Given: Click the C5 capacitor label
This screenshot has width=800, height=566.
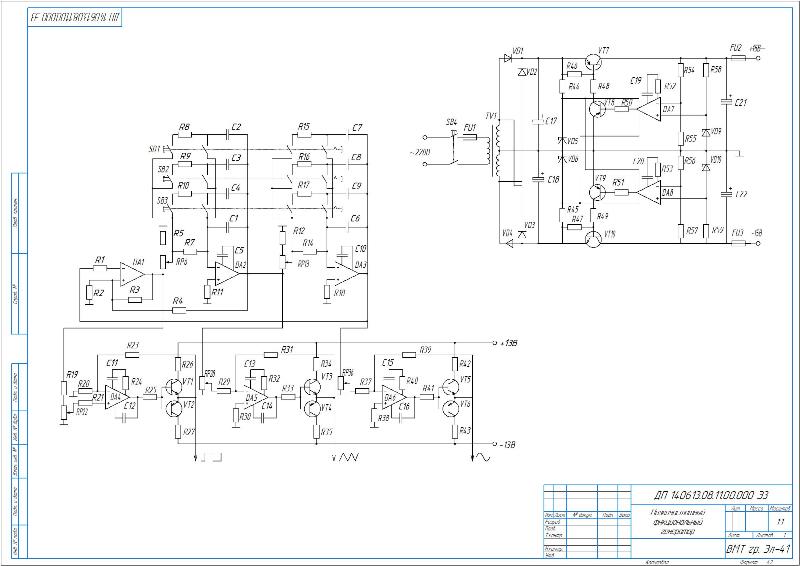Looking at the screenshot, I should point(239,251).
